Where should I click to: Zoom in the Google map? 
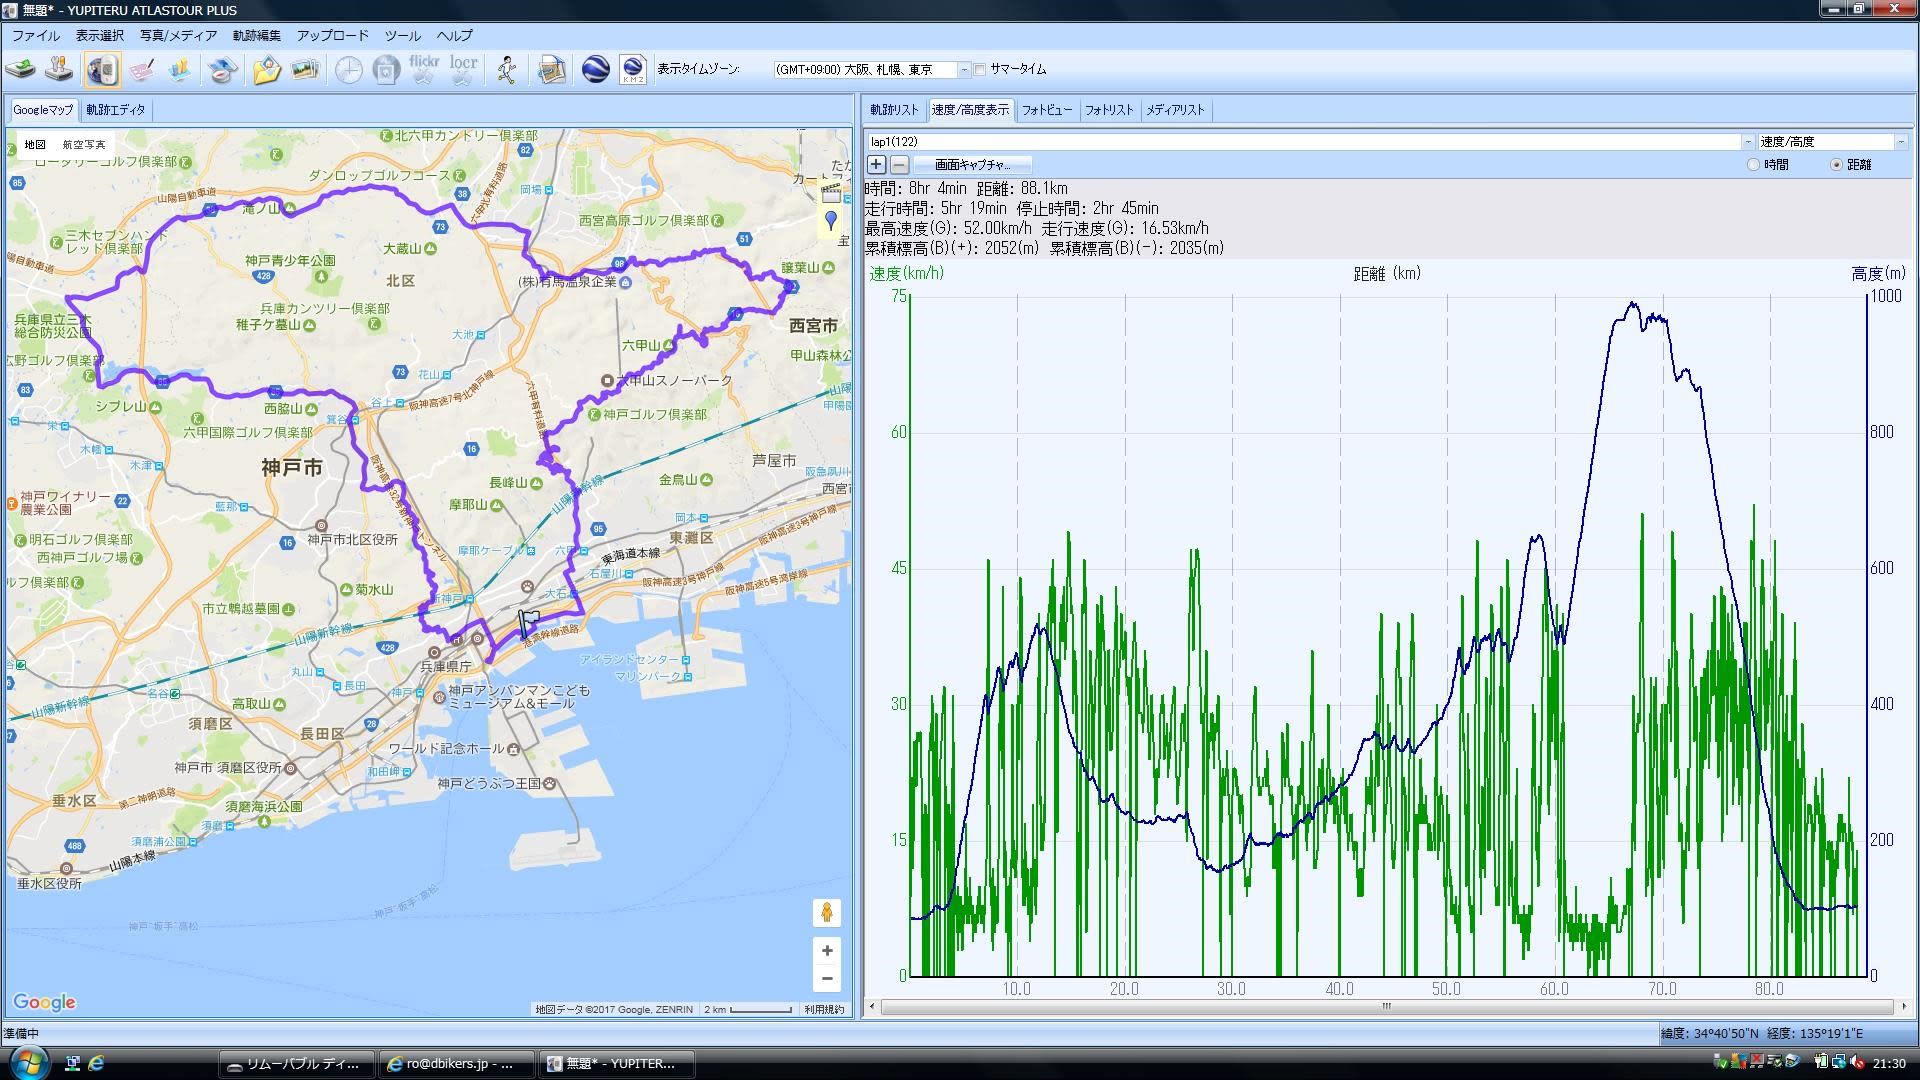click(x=826, y=950)
